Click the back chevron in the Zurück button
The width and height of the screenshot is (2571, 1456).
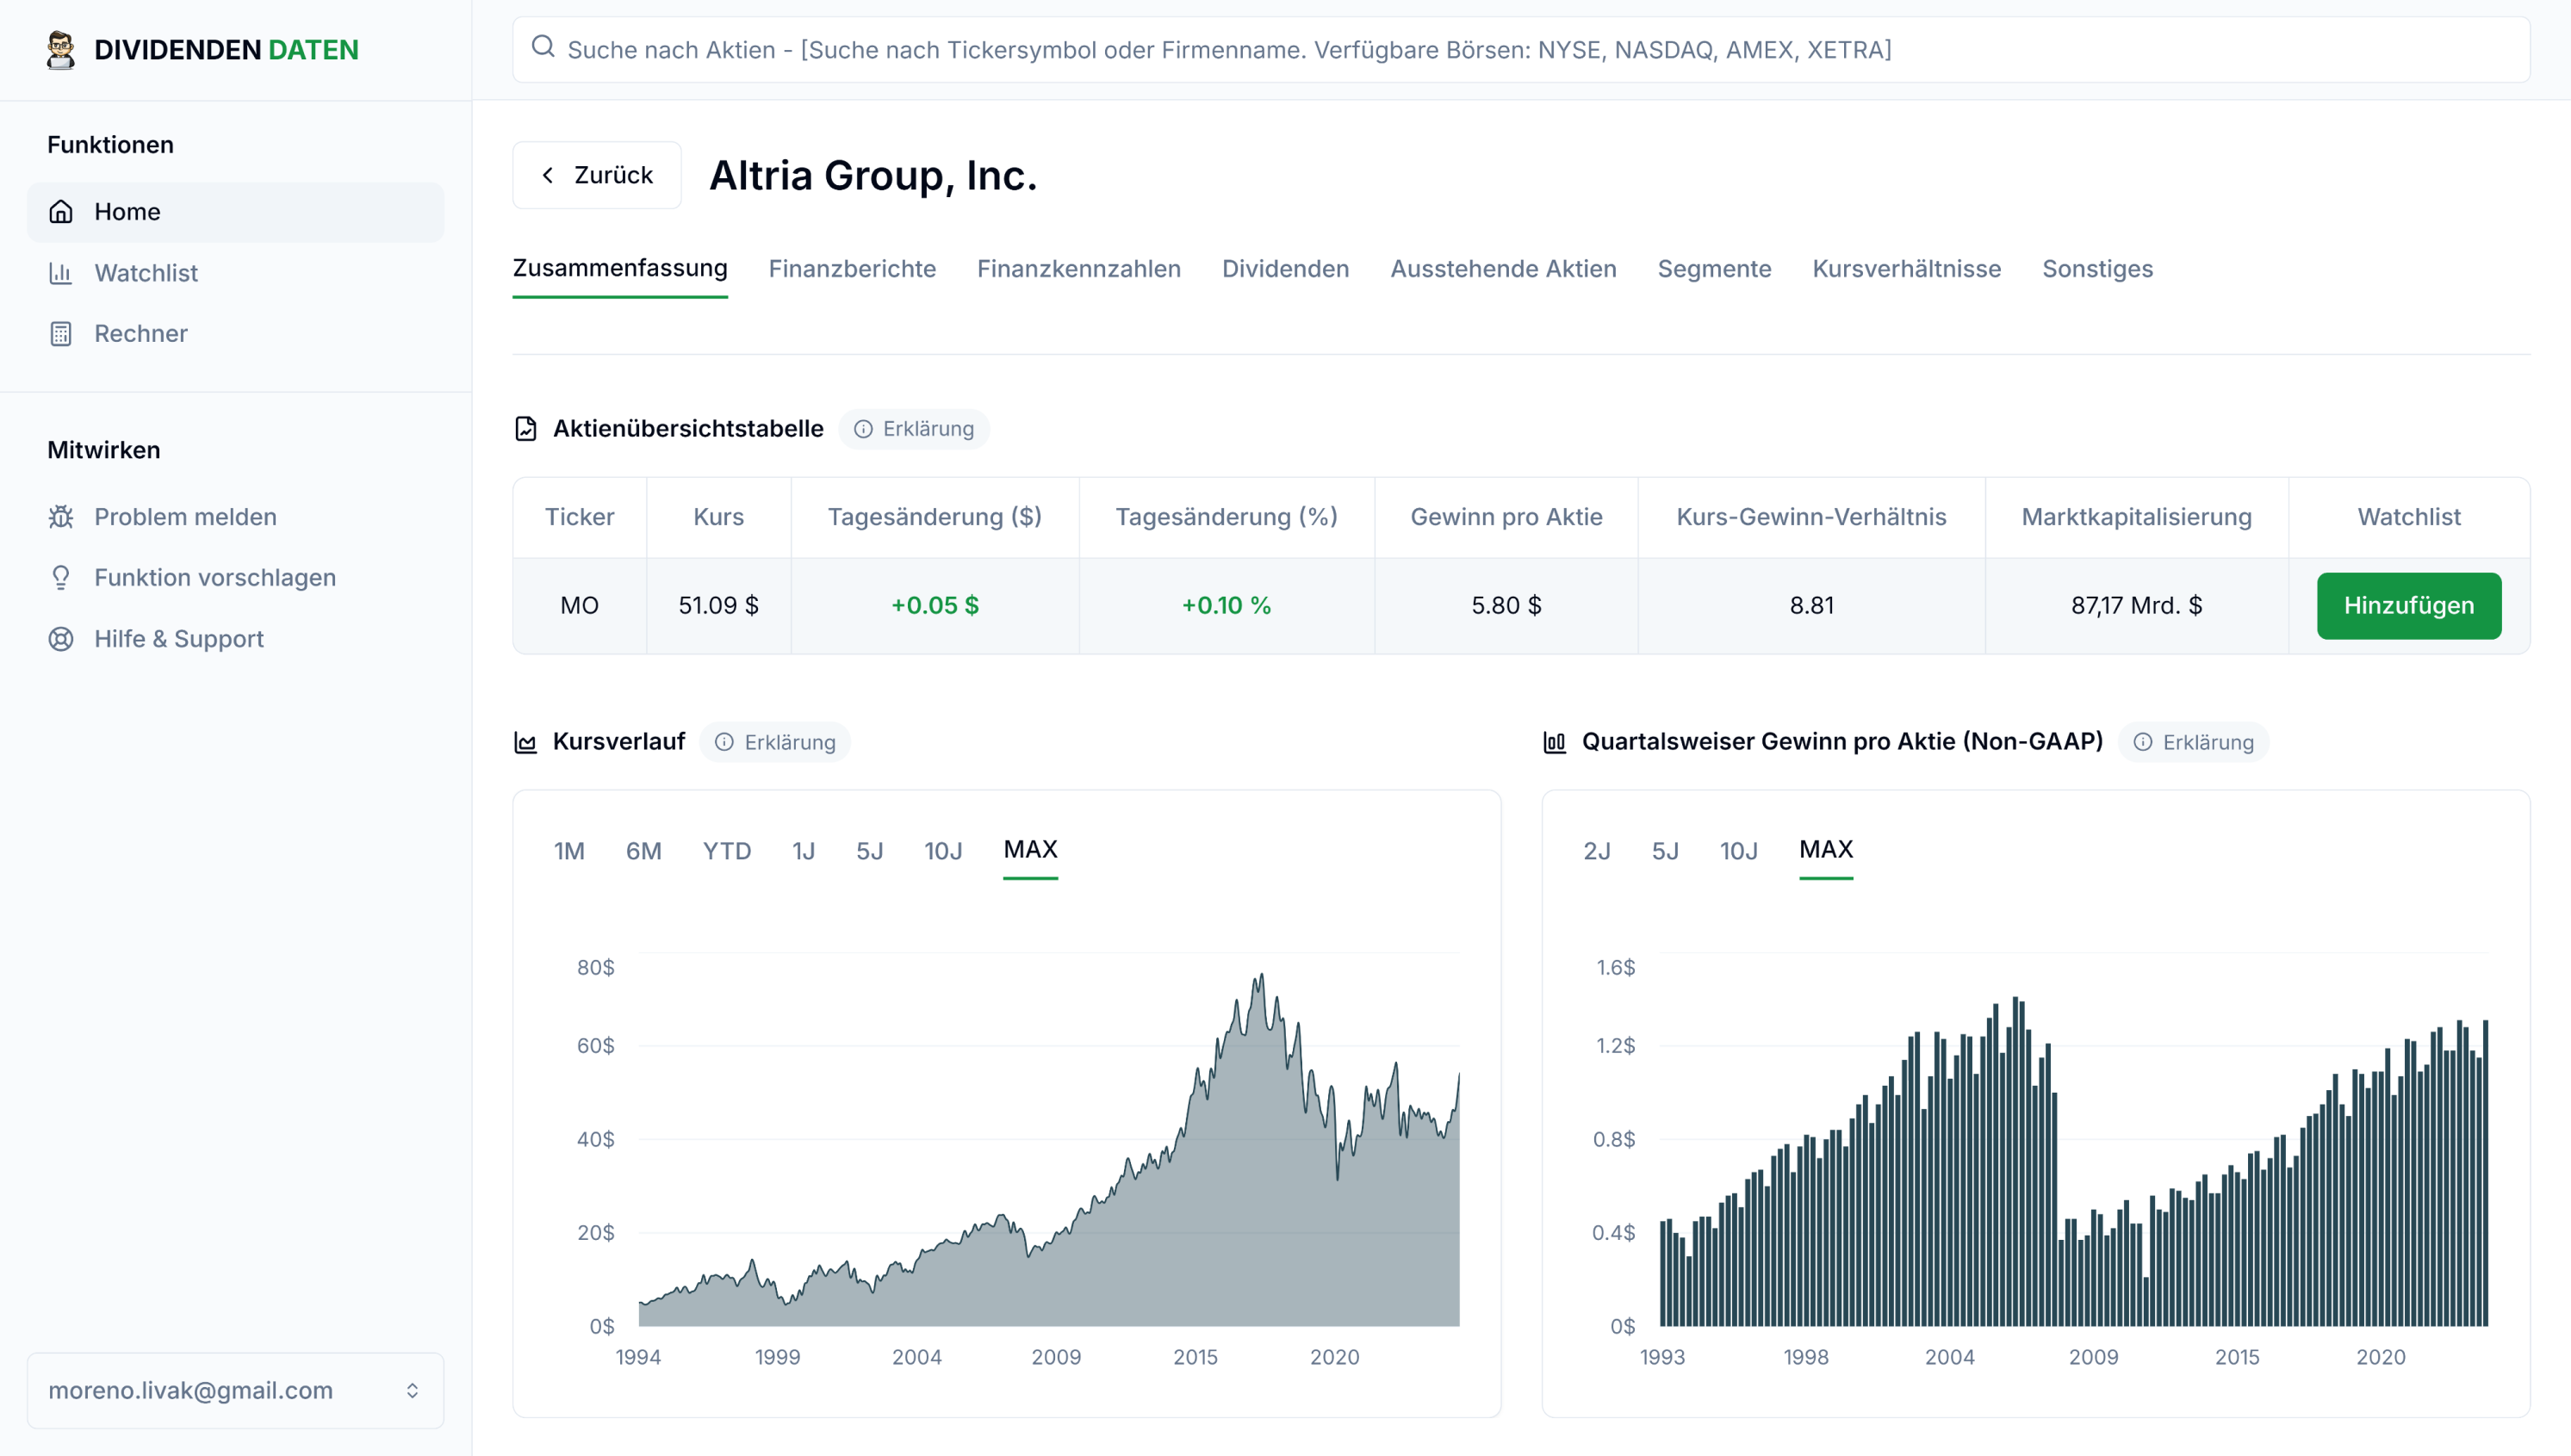[548, 175]
